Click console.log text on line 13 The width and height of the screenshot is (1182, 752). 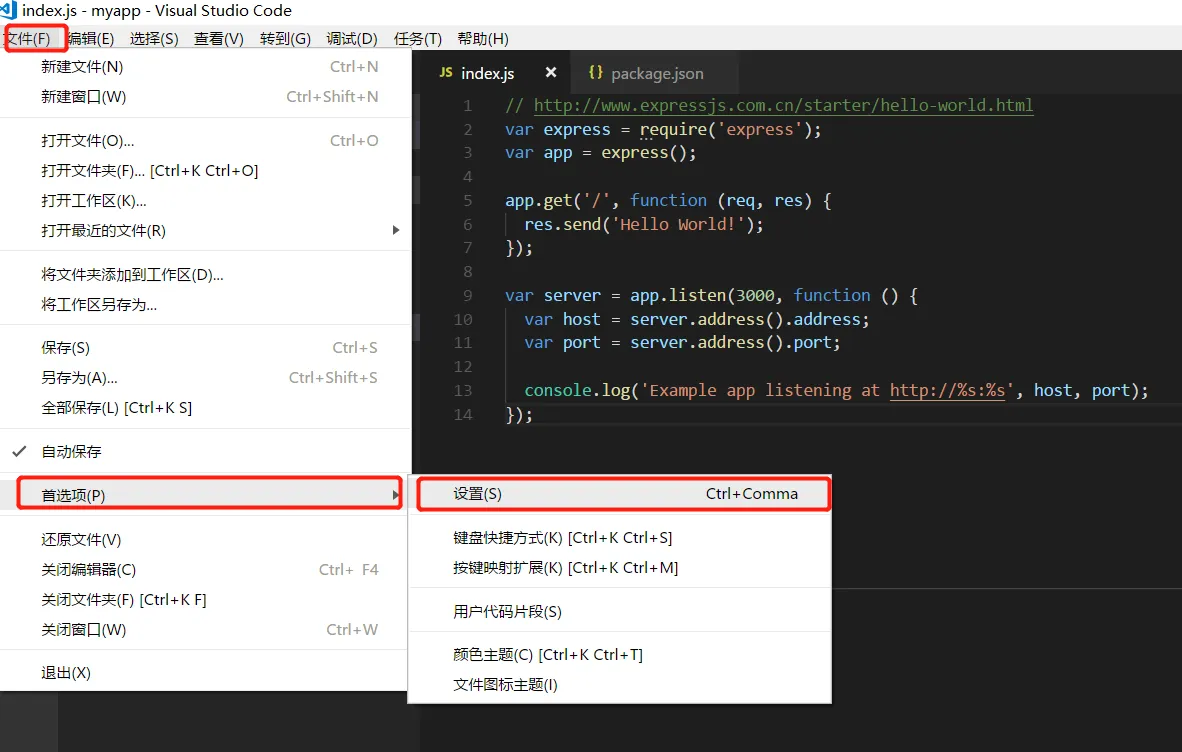tap(577, 390)
